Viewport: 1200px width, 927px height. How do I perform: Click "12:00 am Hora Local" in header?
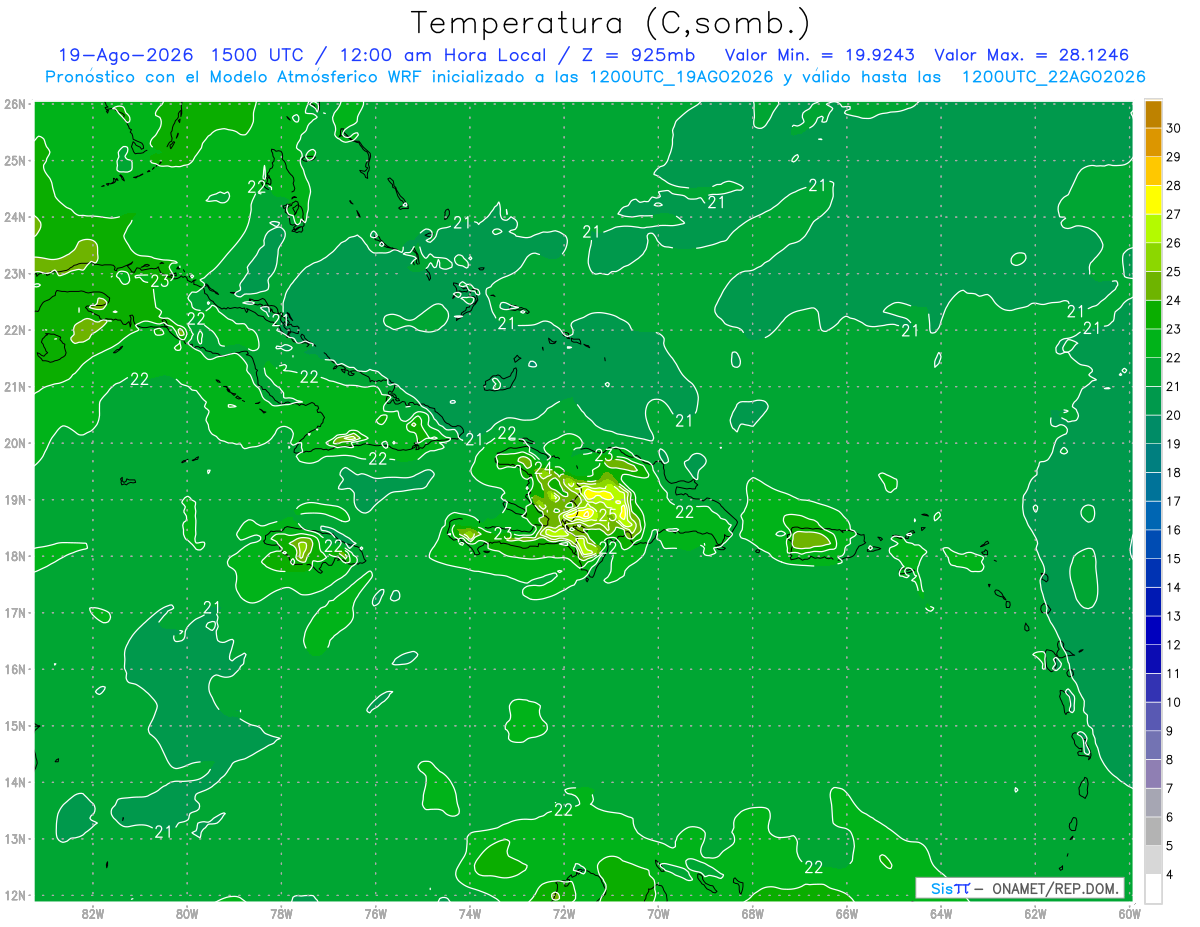coord(441,55)
